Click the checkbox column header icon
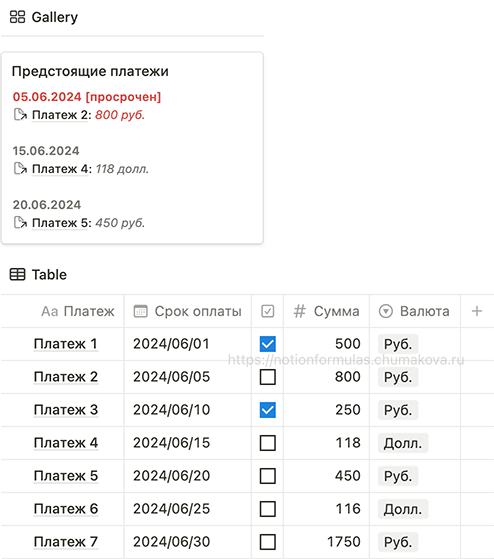 tap(268, 311)
